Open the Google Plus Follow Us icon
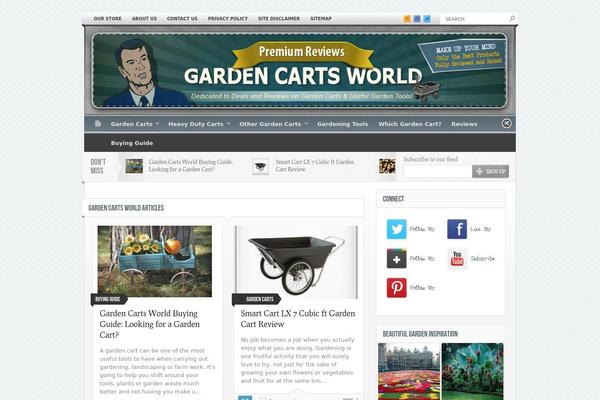 coord(396,258)
